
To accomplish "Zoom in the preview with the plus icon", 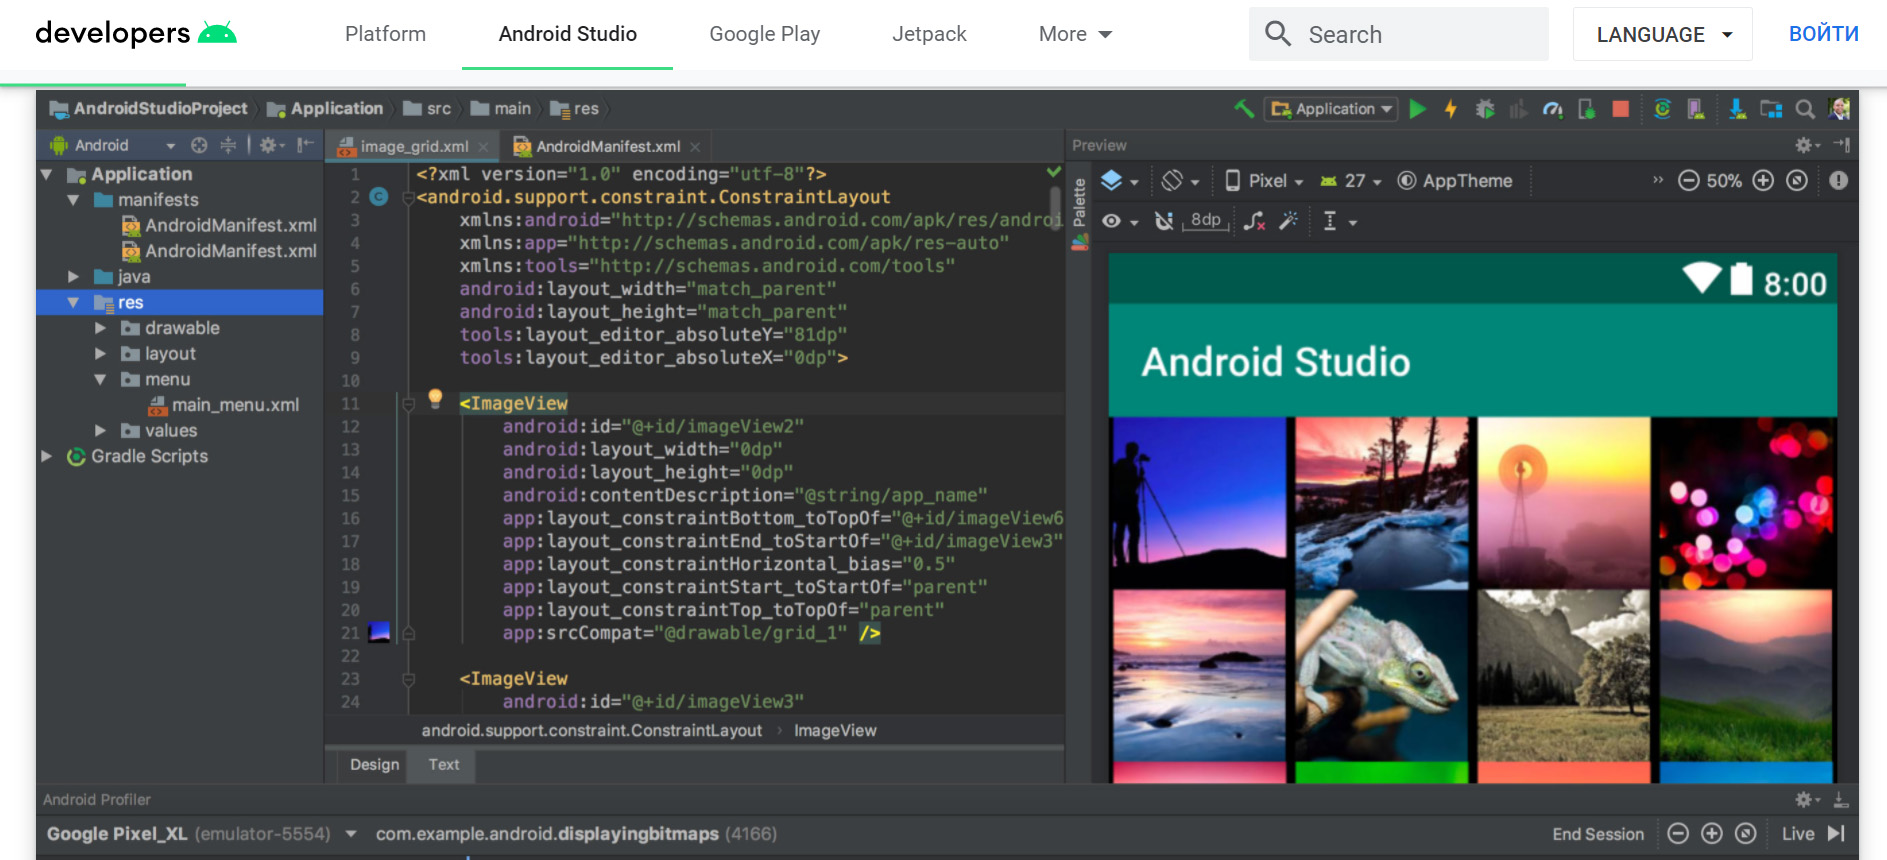I will pyautogui.click(x=1763, y=180).
